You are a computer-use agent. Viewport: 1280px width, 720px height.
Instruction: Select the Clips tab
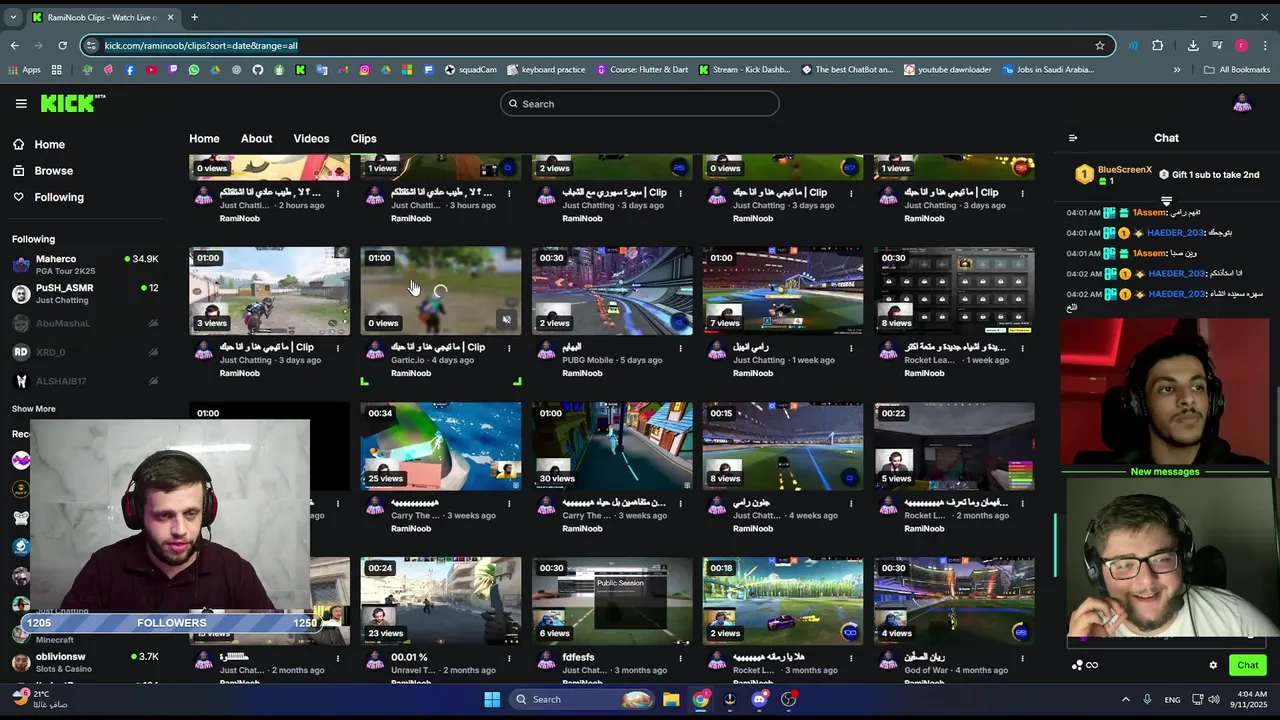363,139
